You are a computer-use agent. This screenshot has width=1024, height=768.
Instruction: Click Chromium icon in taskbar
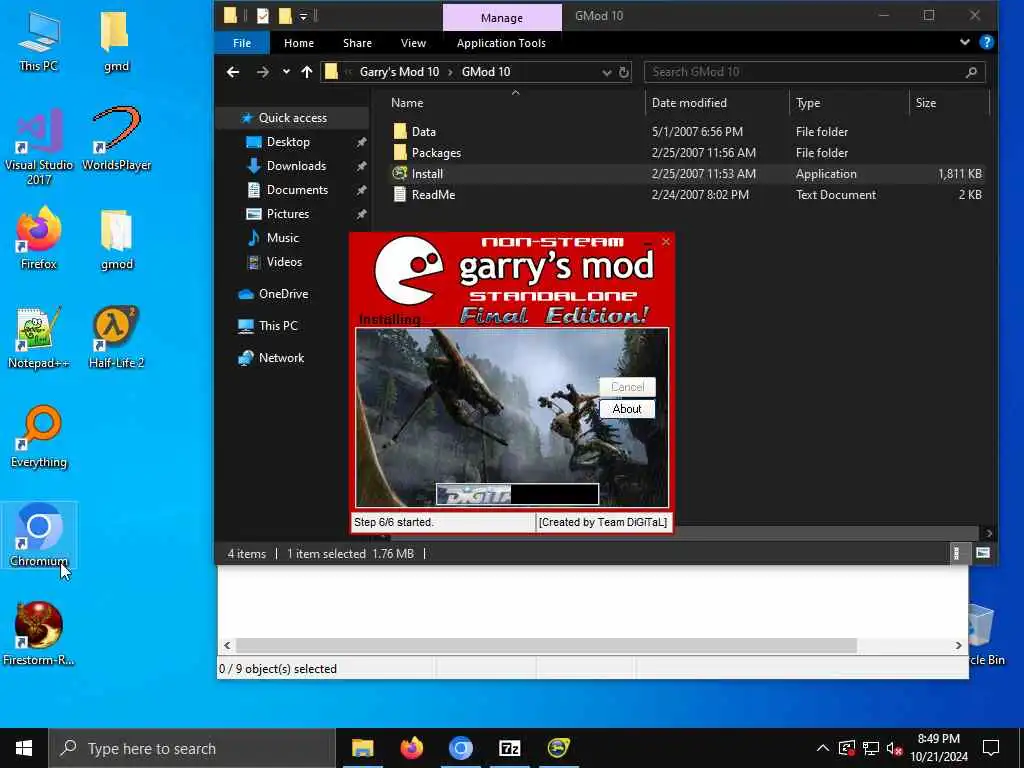click(x=460, y=748)
